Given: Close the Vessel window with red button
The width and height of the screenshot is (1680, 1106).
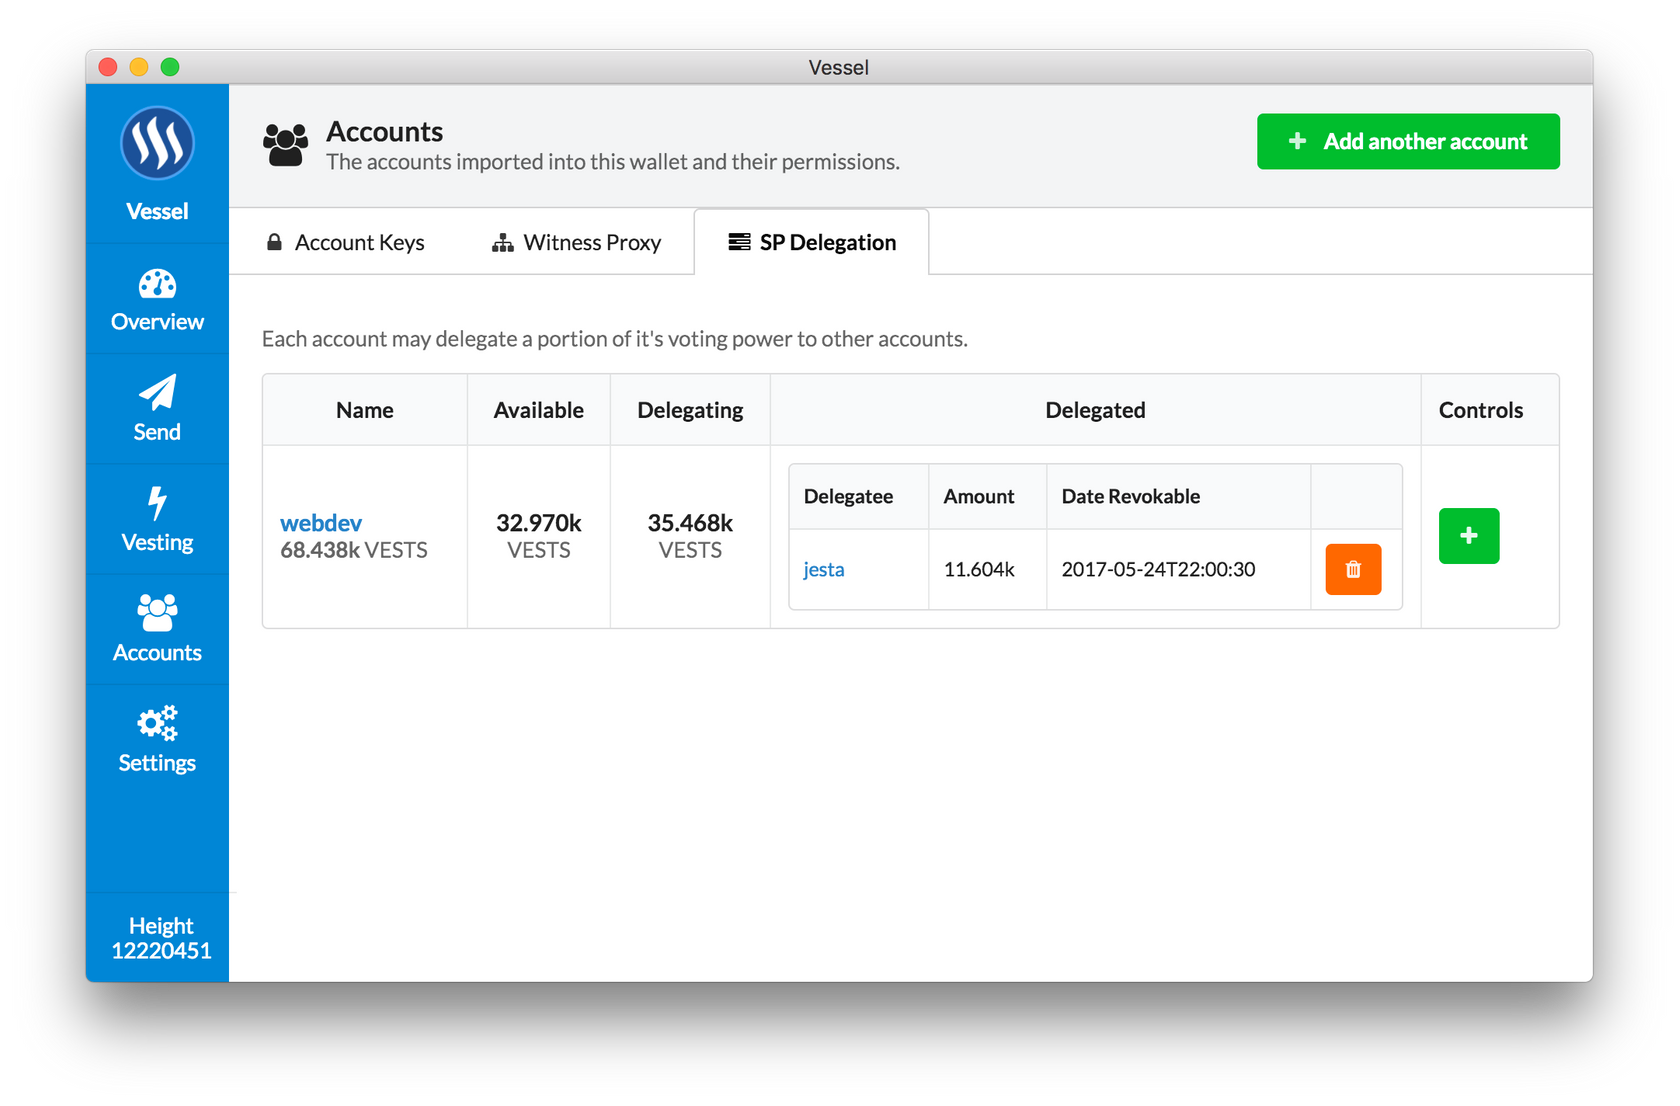Looking at the screenshot, I should click(x=108, y=67).
